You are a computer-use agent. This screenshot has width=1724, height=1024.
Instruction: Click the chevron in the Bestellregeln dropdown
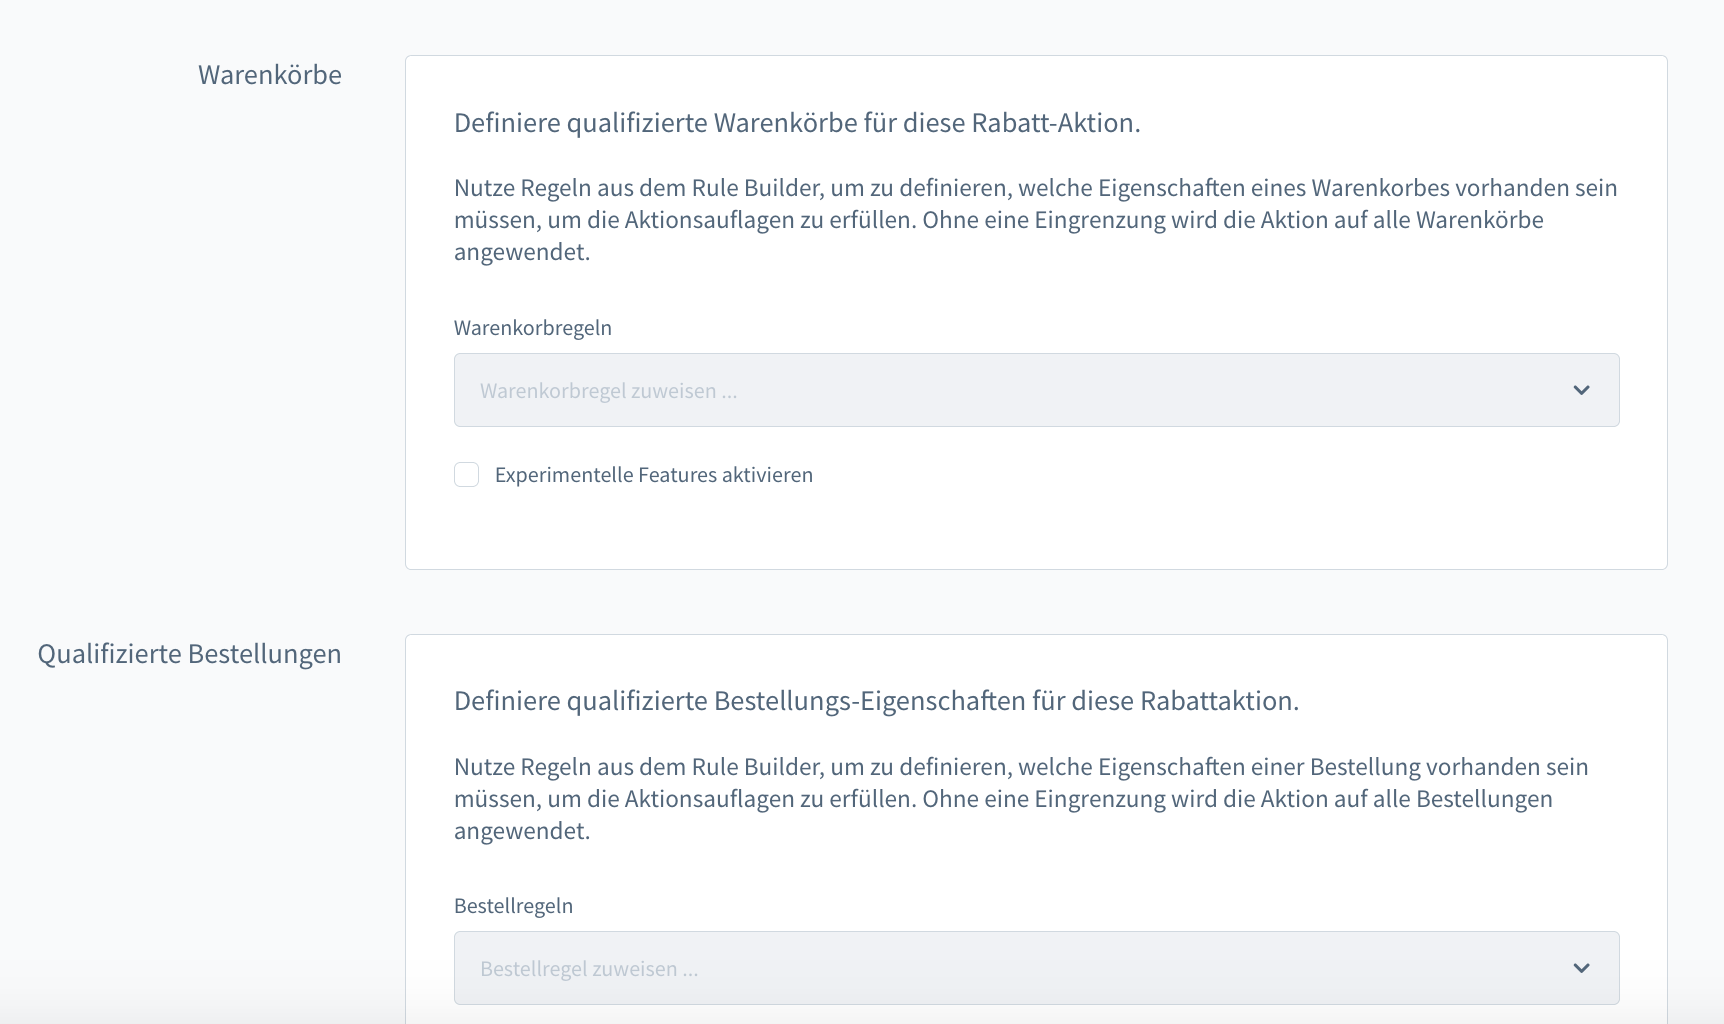pos(1581,968)
